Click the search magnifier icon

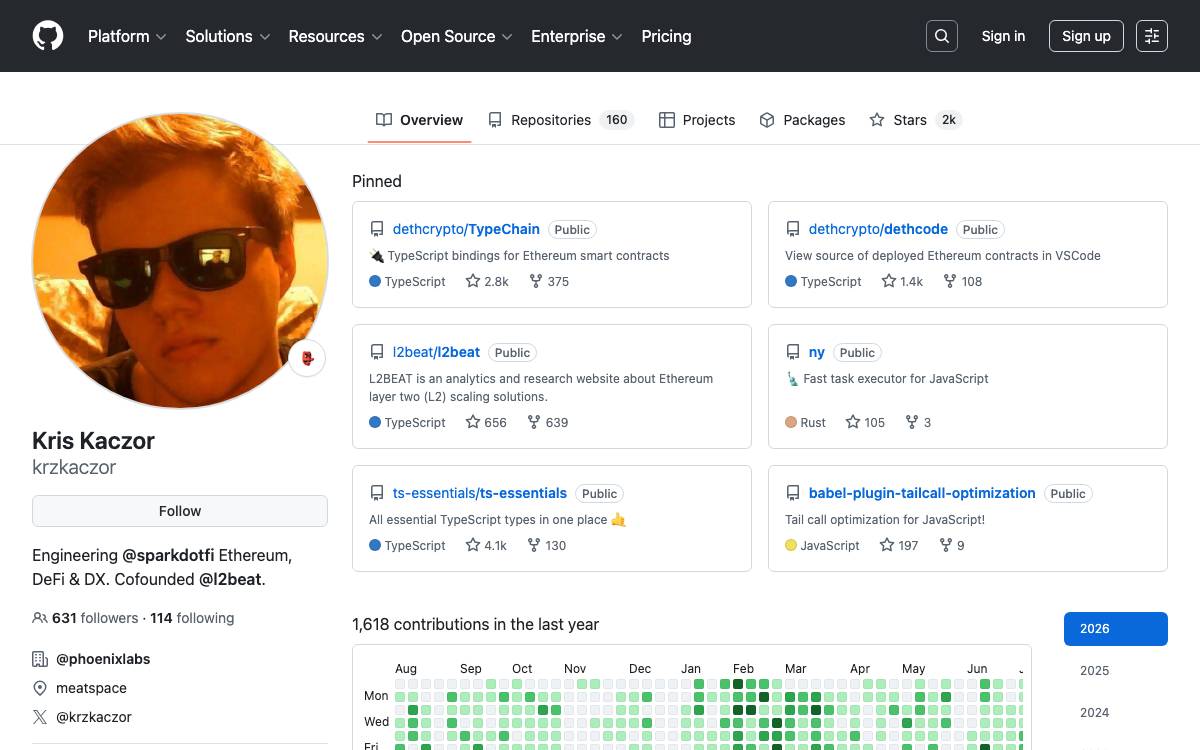pos(942,36)
